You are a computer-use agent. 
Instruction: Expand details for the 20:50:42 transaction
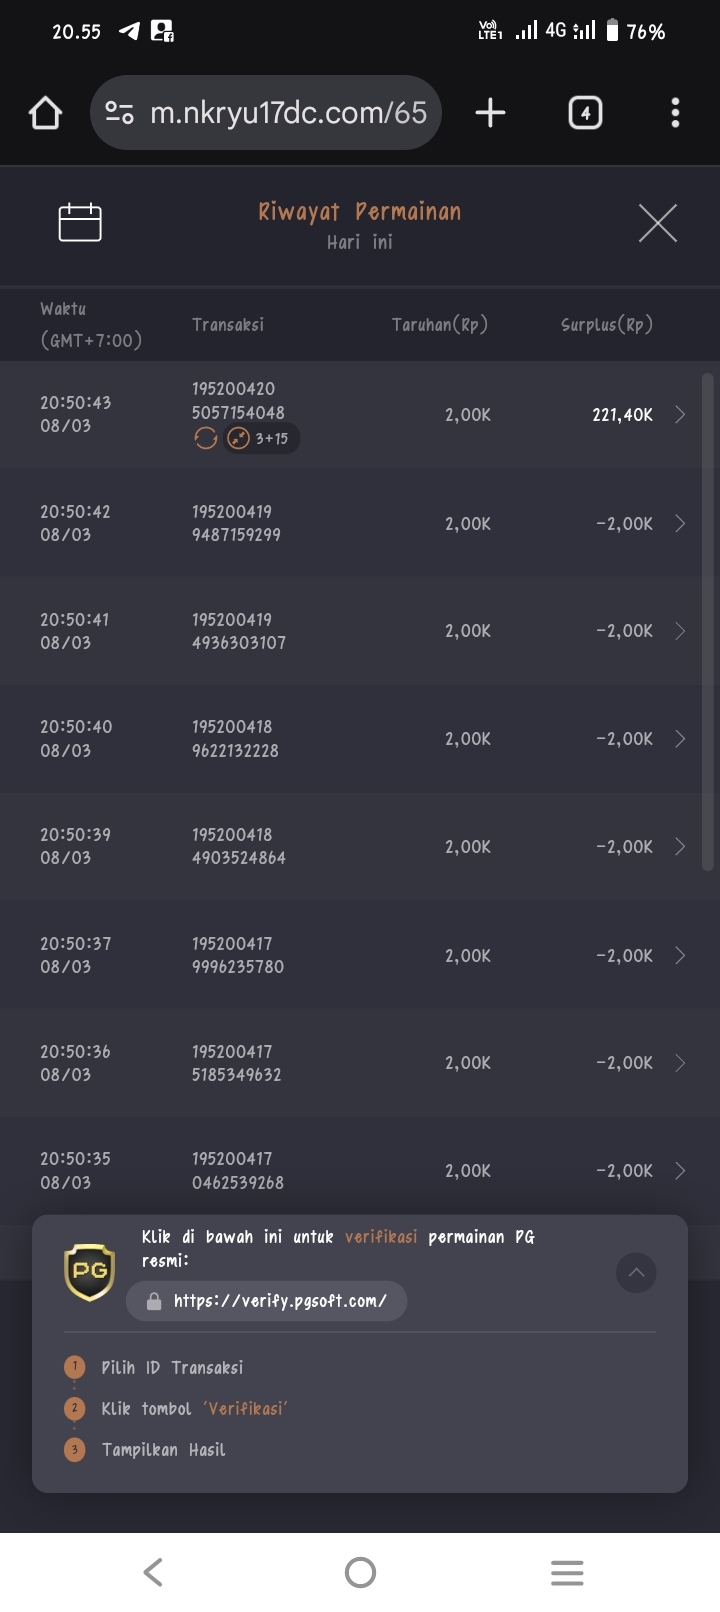tap(680, 523)
